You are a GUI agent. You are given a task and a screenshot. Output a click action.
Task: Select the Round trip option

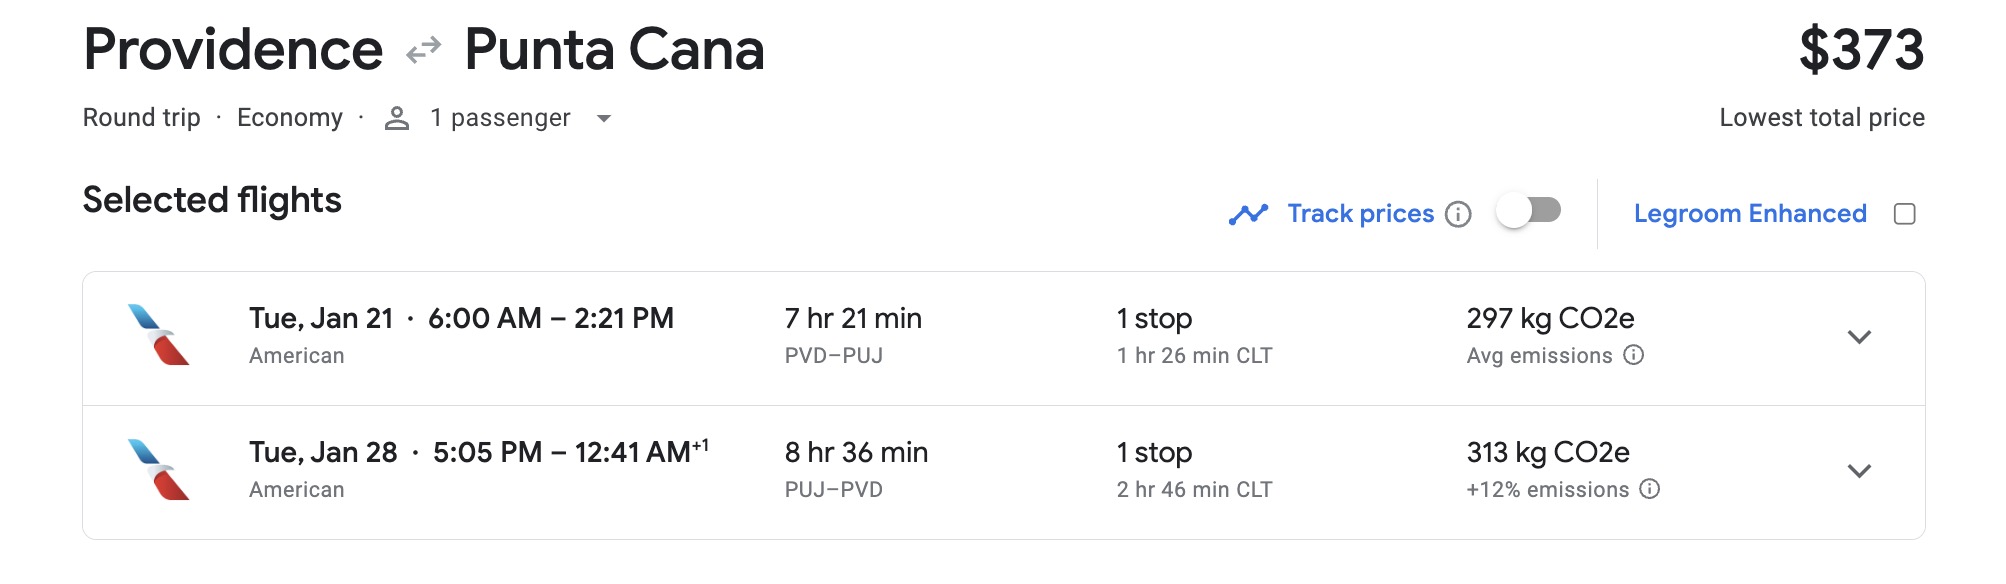coord(143,117)
